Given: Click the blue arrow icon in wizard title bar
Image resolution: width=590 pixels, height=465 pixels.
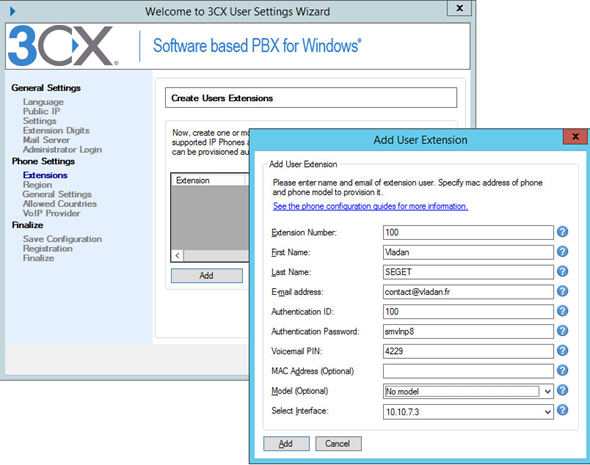Looking at the screenshot, I should pos(12,11).
